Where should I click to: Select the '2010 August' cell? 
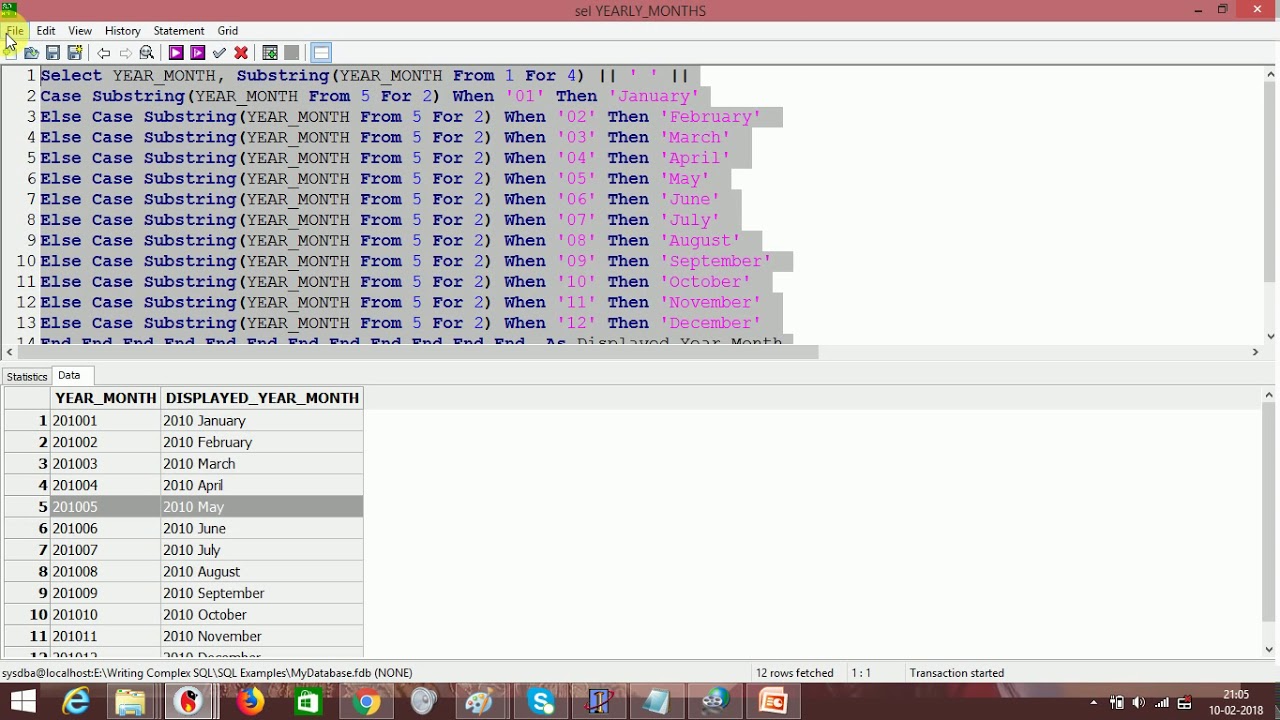pos(262,572)
